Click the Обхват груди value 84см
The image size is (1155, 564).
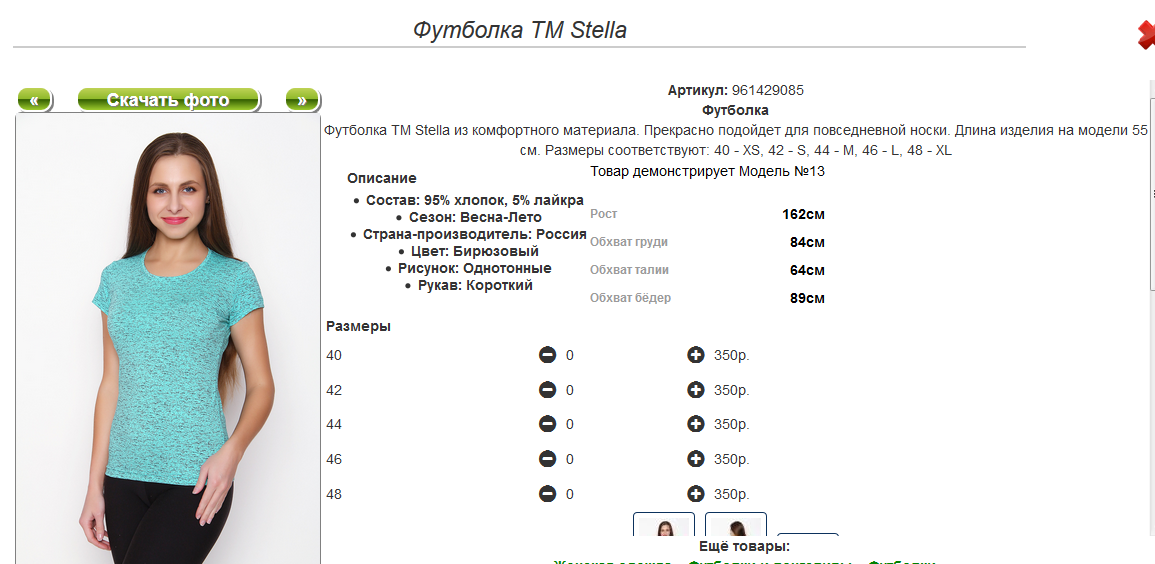coord(807,242)
